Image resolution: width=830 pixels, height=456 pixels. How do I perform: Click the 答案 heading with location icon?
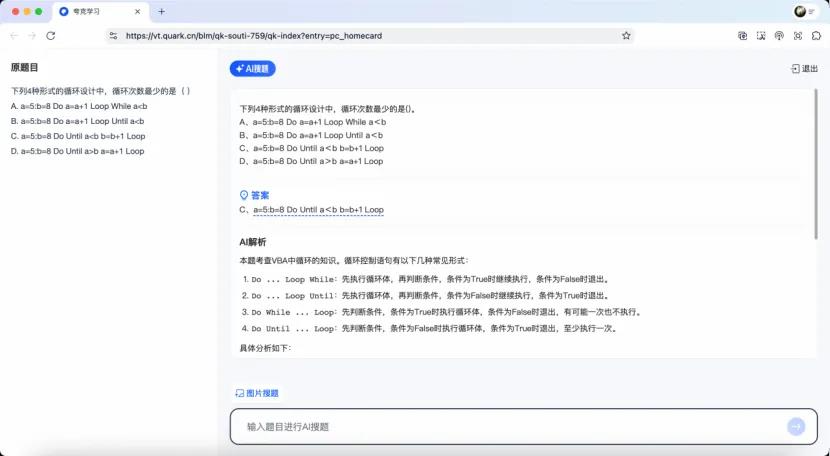pos(254,195)
